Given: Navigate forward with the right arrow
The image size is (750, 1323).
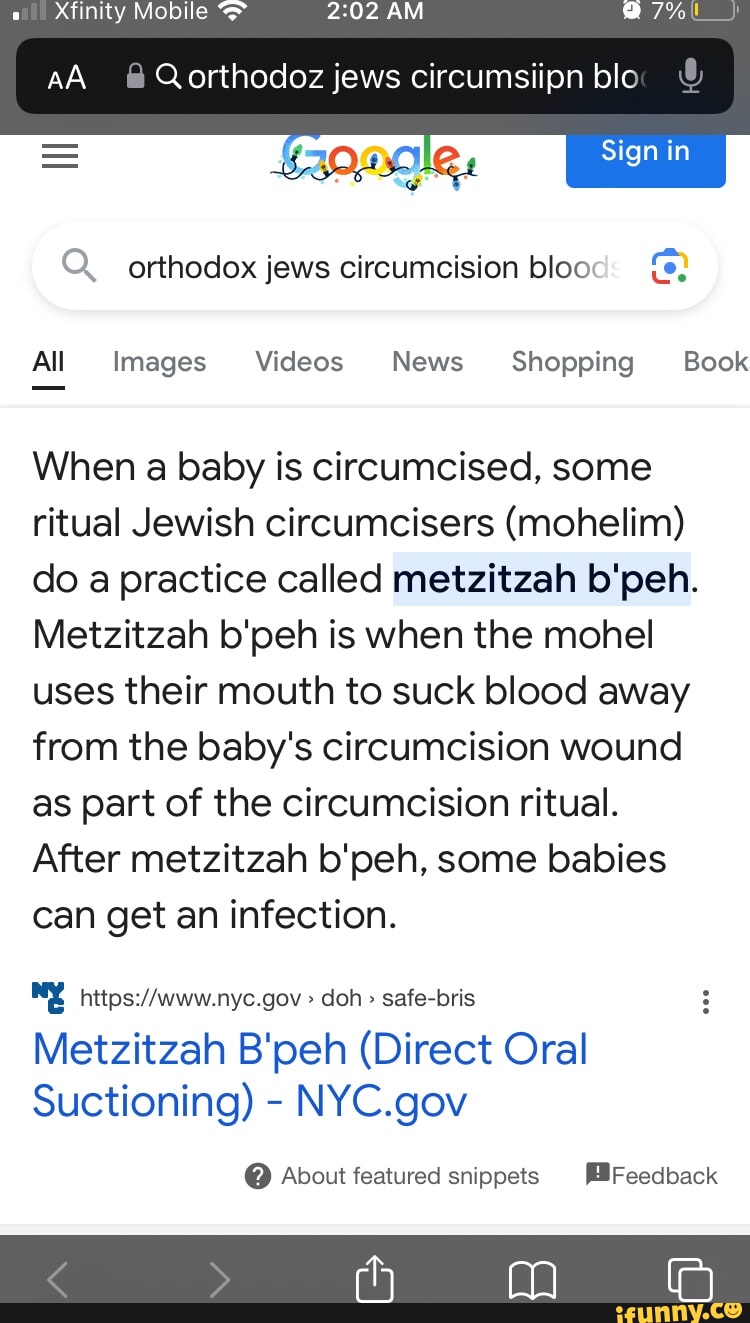Looking at the screenshot, I should pos(220,1278).
